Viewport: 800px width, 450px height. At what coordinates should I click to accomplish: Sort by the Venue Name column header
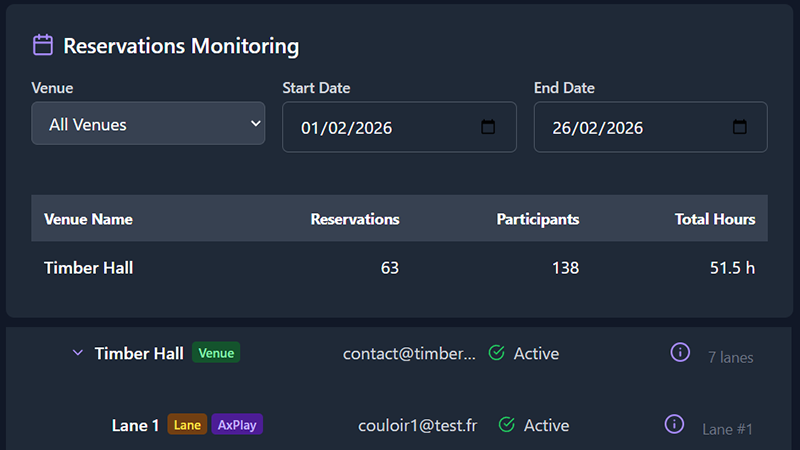(89, 219)
